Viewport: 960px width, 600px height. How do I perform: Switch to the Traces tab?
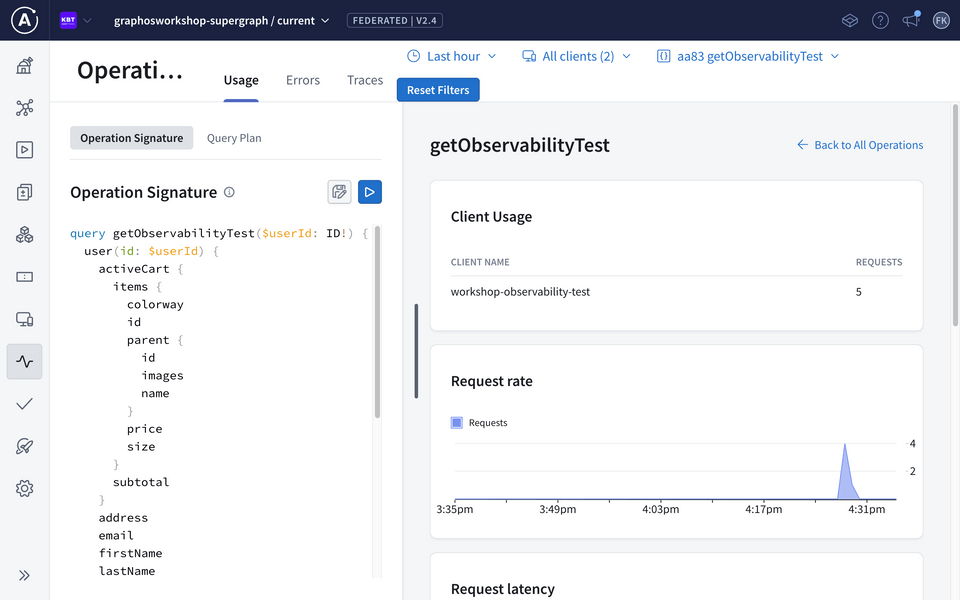pos(365,80)
